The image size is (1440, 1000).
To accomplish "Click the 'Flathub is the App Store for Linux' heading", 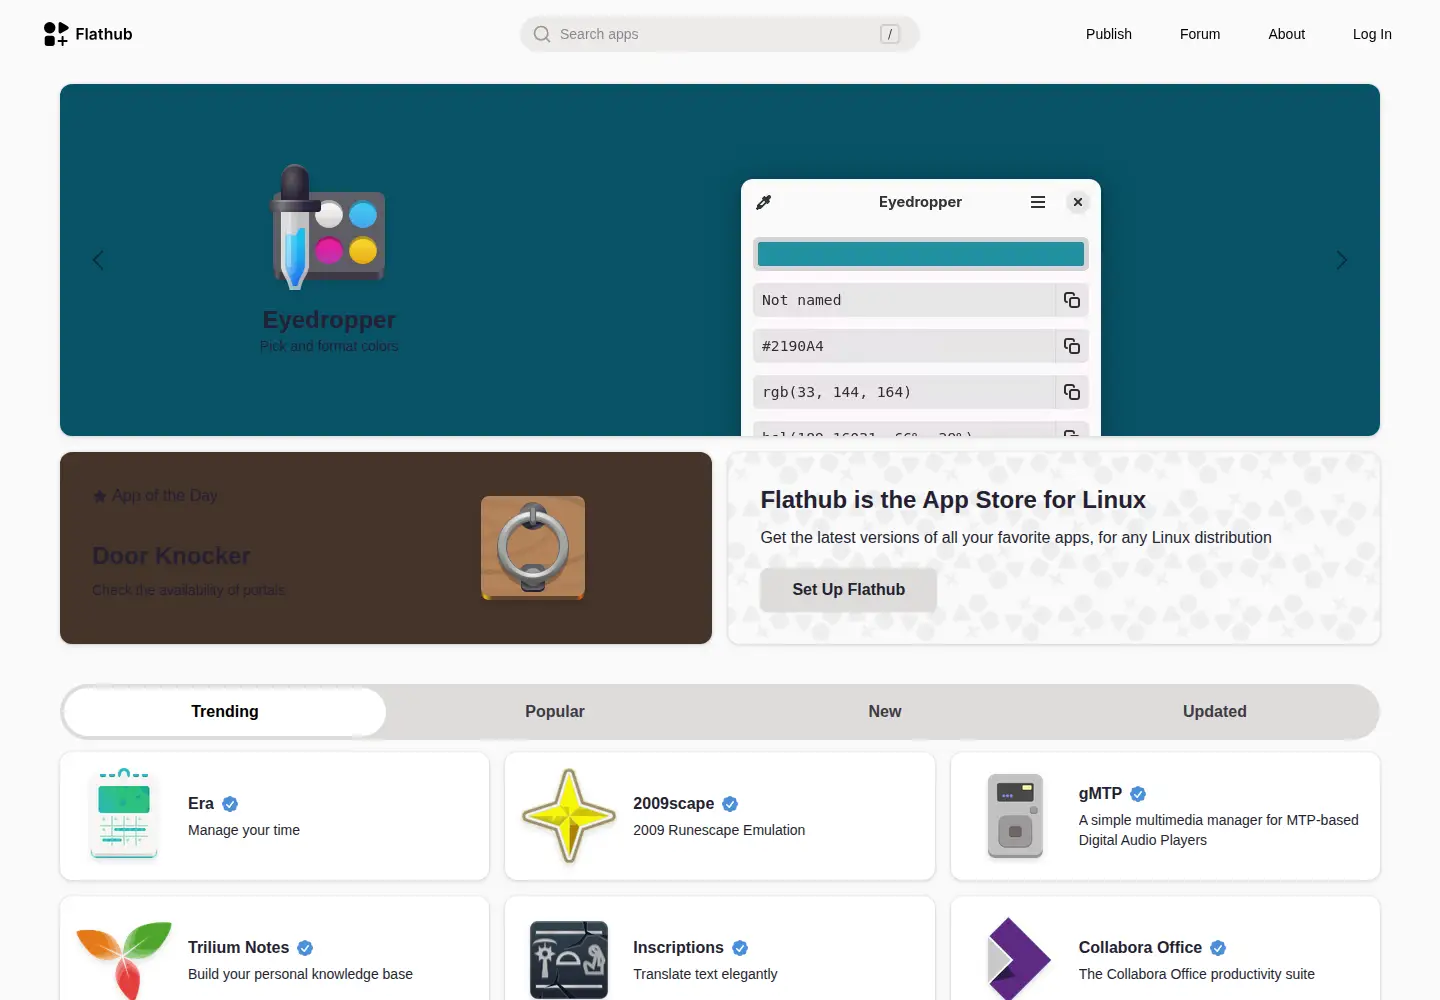I will (953, 500).
